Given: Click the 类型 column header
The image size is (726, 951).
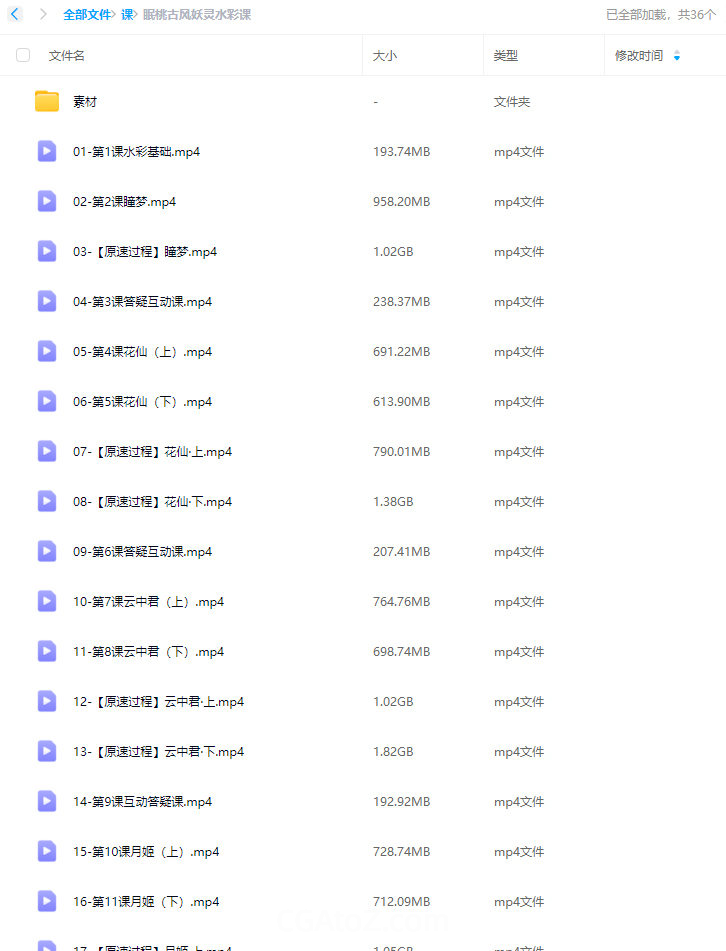Looking at the screenshot, I should (x=505, y=56).
